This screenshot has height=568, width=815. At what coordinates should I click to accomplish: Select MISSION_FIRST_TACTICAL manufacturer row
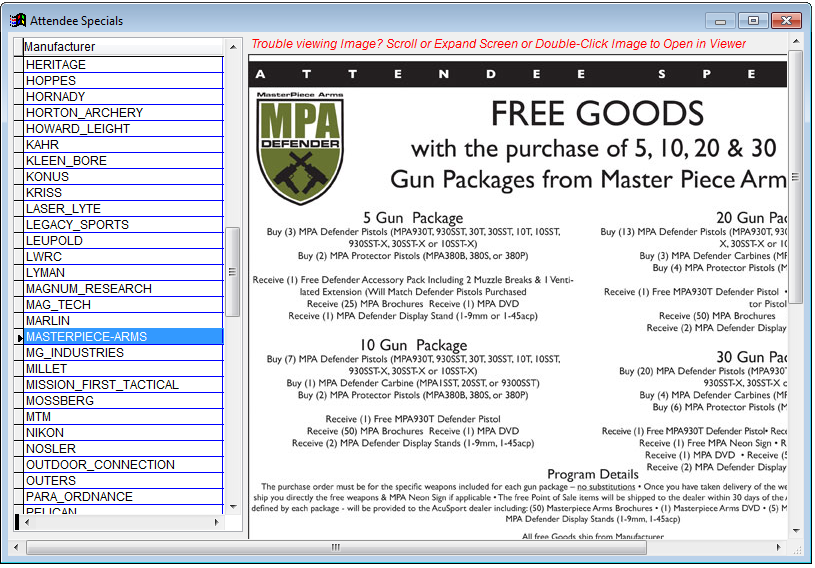(x=124, y=385)
